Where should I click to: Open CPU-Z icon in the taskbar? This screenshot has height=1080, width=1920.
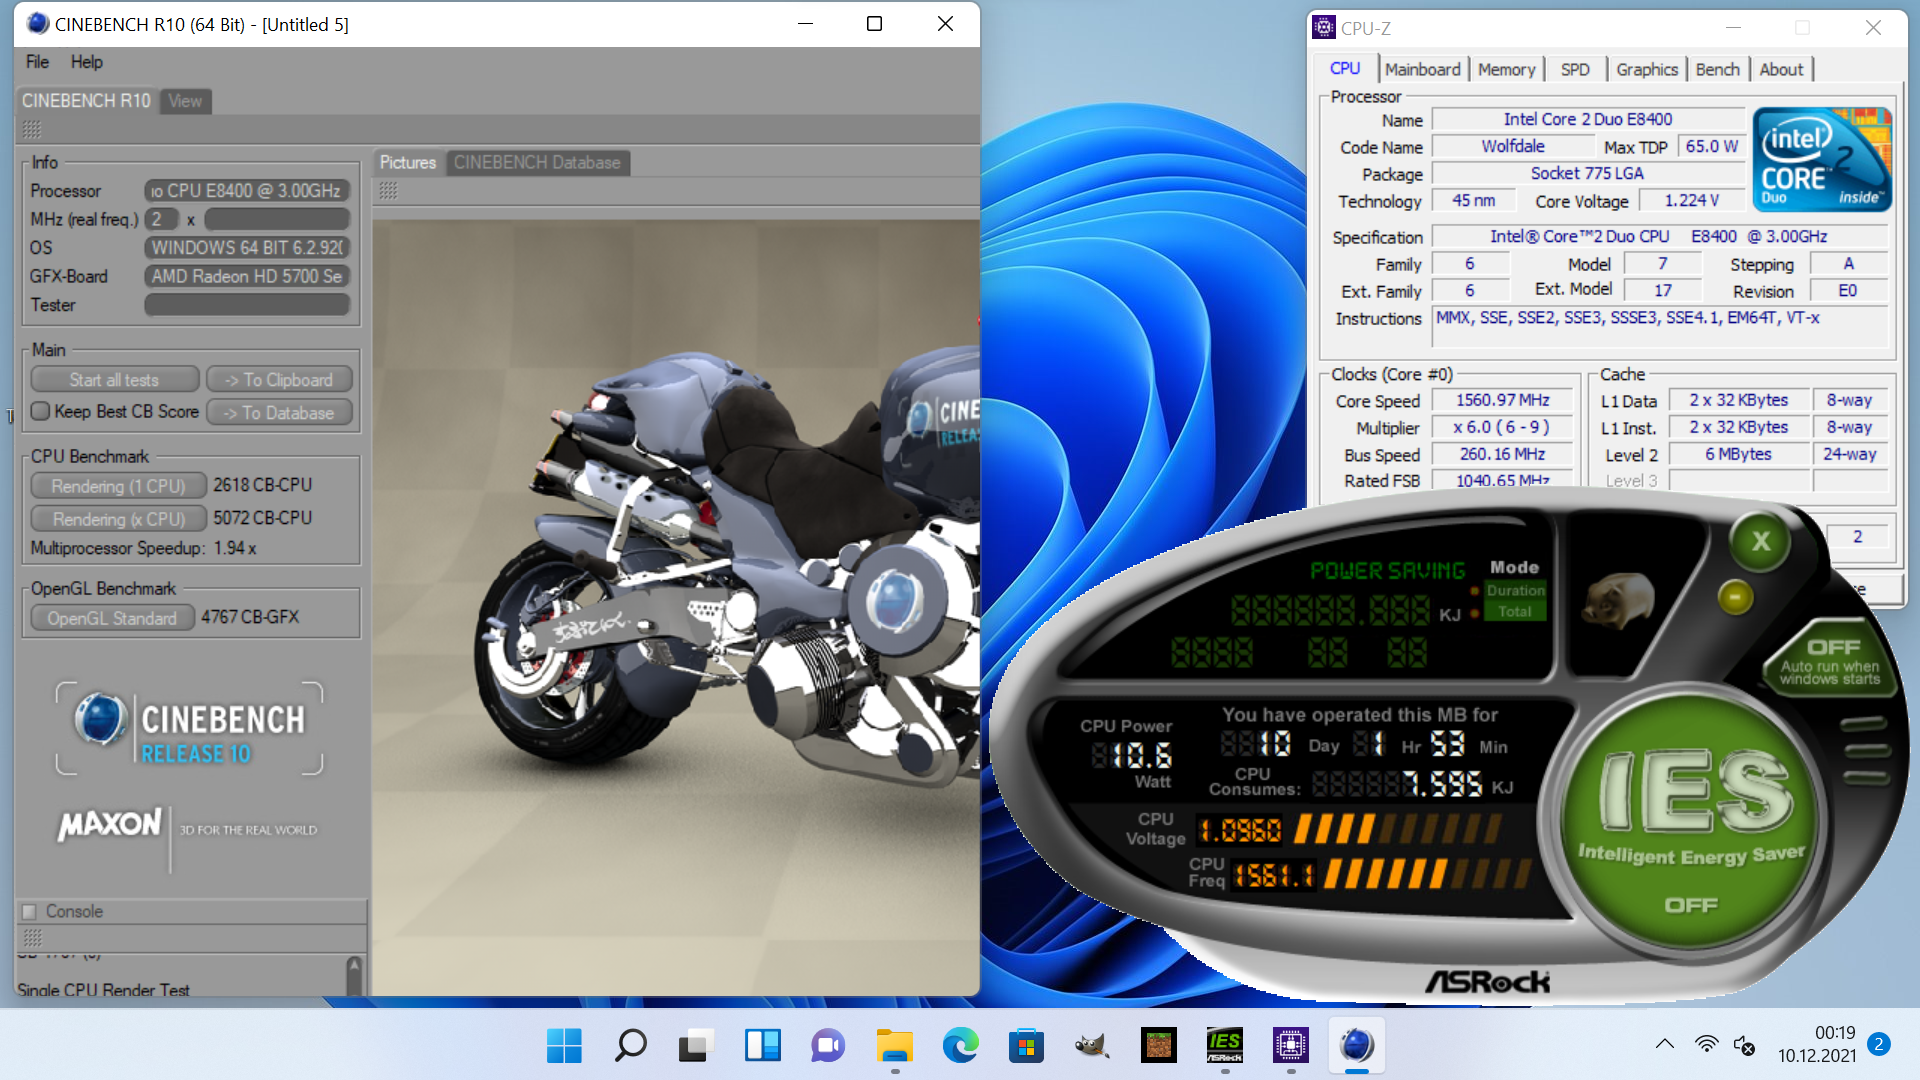pos(1290,1046)
